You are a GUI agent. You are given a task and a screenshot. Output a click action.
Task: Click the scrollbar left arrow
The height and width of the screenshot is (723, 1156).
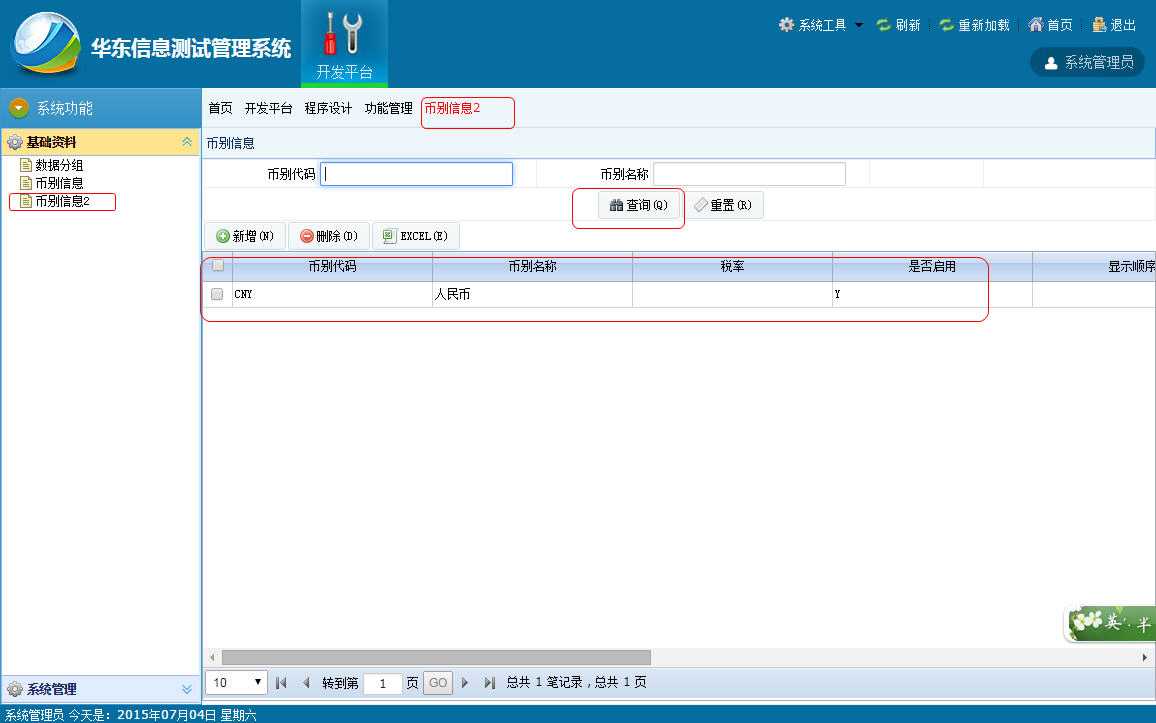coord(212,657)
